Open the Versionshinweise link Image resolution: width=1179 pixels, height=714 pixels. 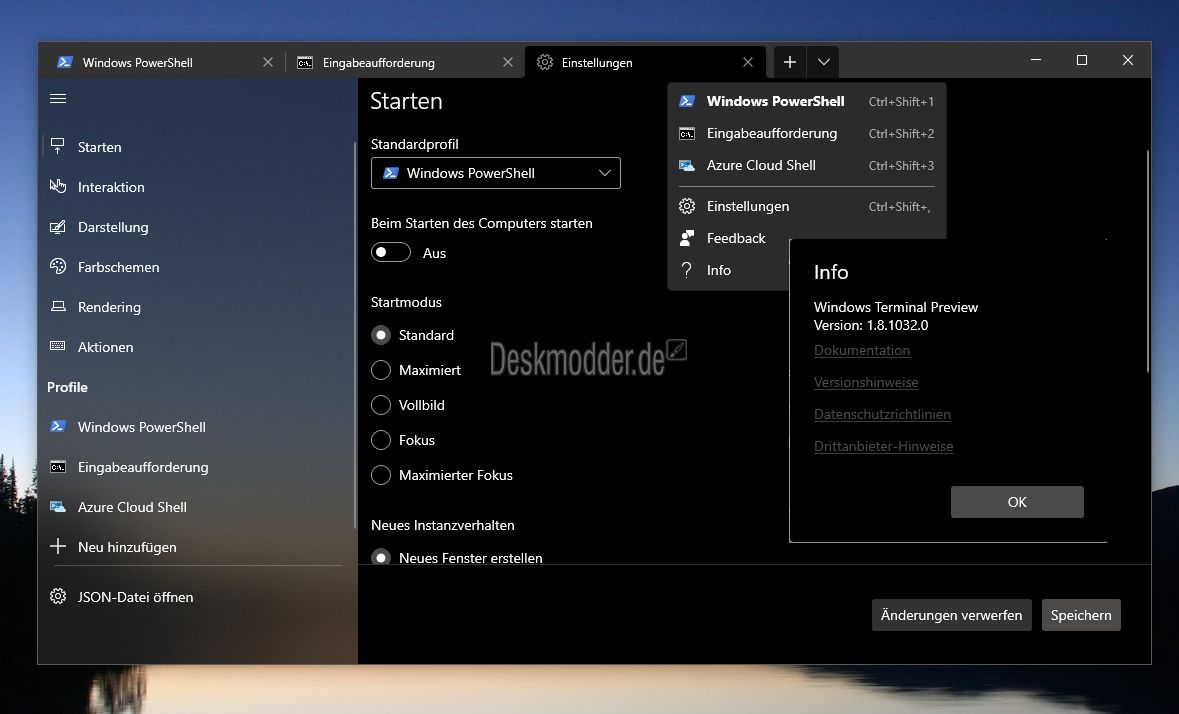[x=866, y=383]
